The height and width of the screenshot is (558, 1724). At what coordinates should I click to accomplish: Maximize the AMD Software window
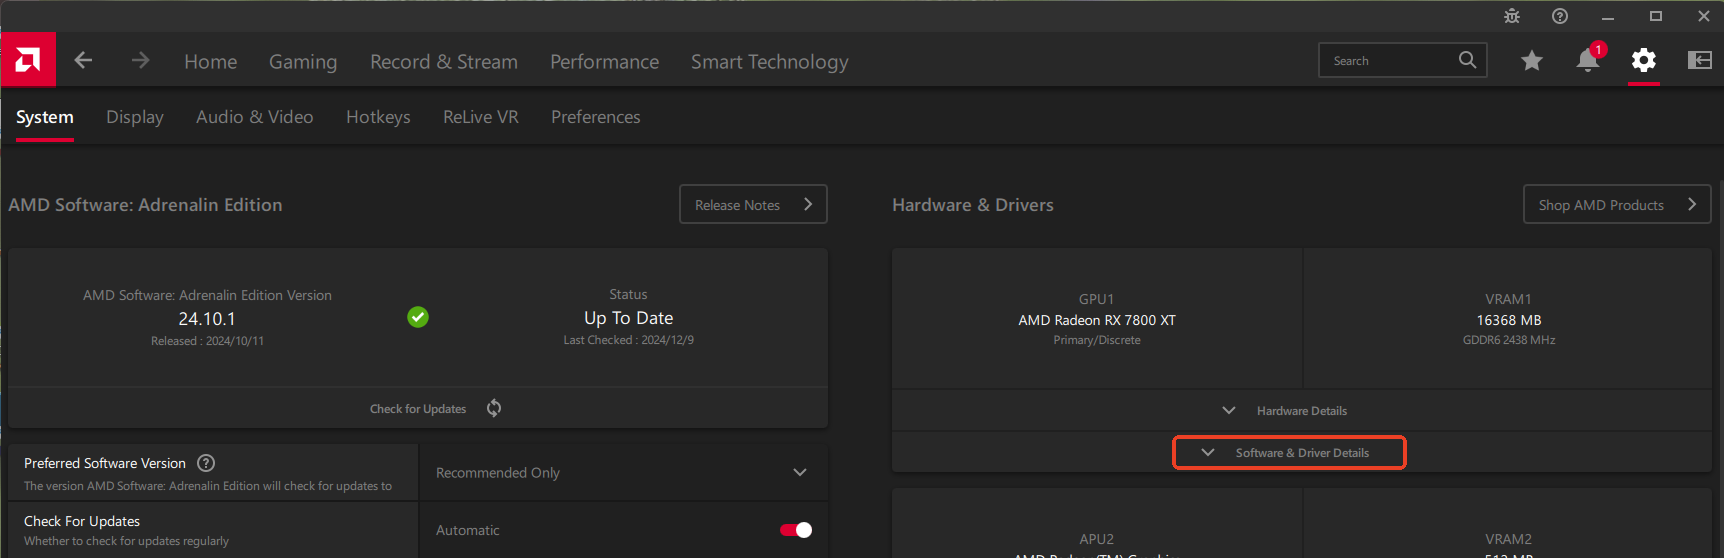point(1656,16)
